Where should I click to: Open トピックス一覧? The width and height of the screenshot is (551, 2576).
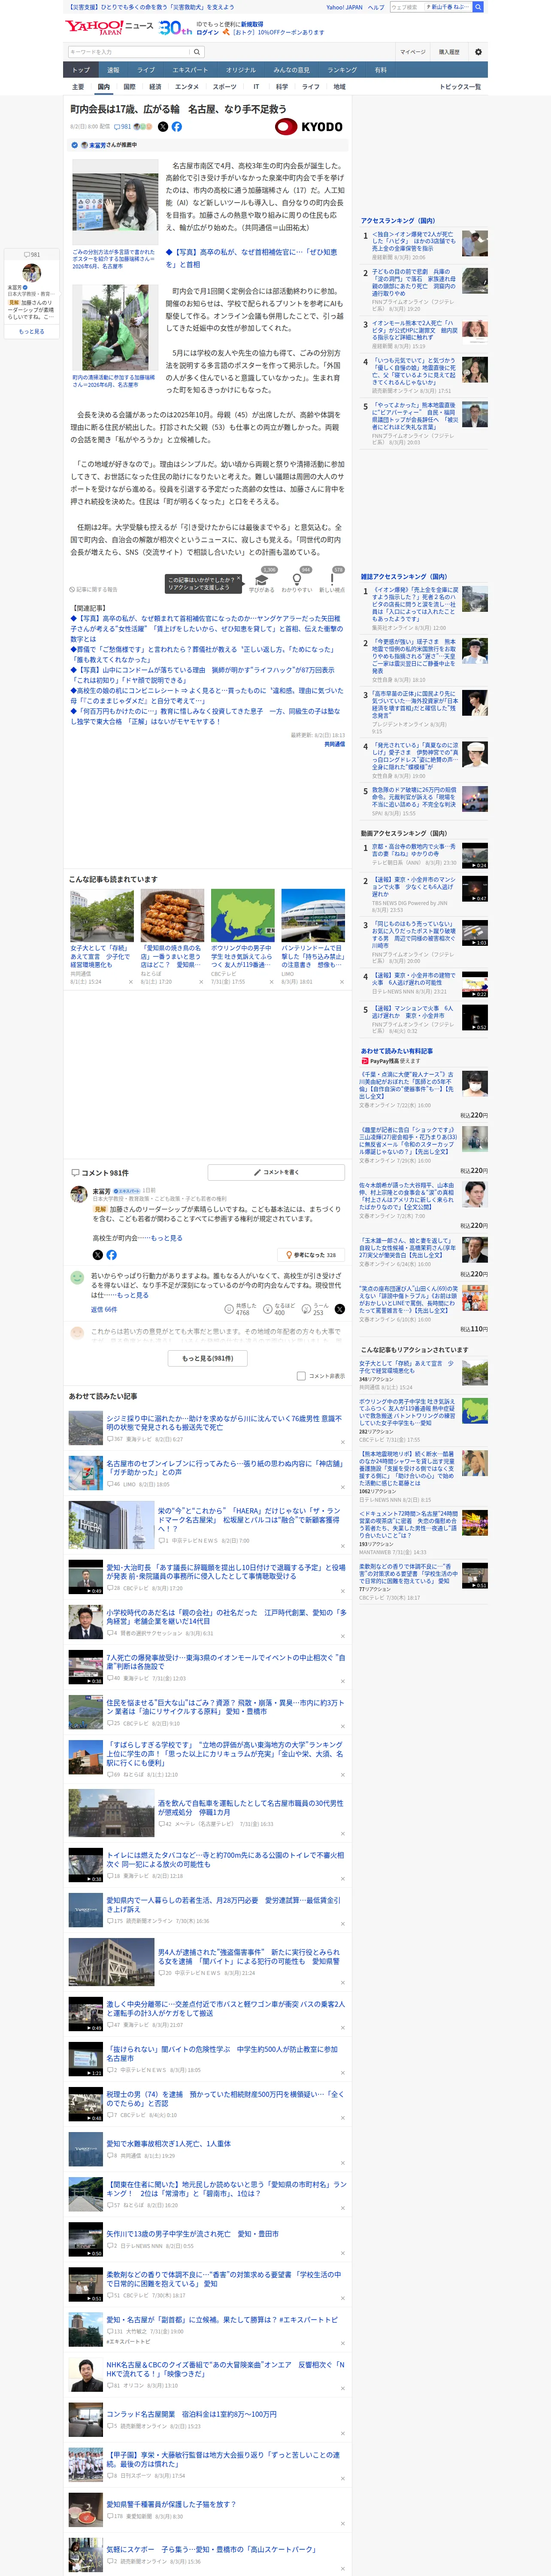(460, 87)
